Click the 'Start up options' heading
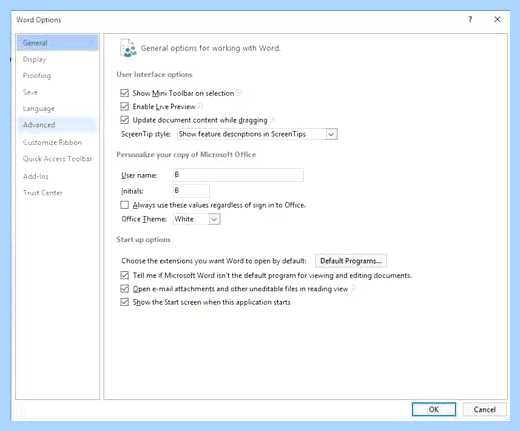This screenshot has width=520, height=431. coord(143,239)
